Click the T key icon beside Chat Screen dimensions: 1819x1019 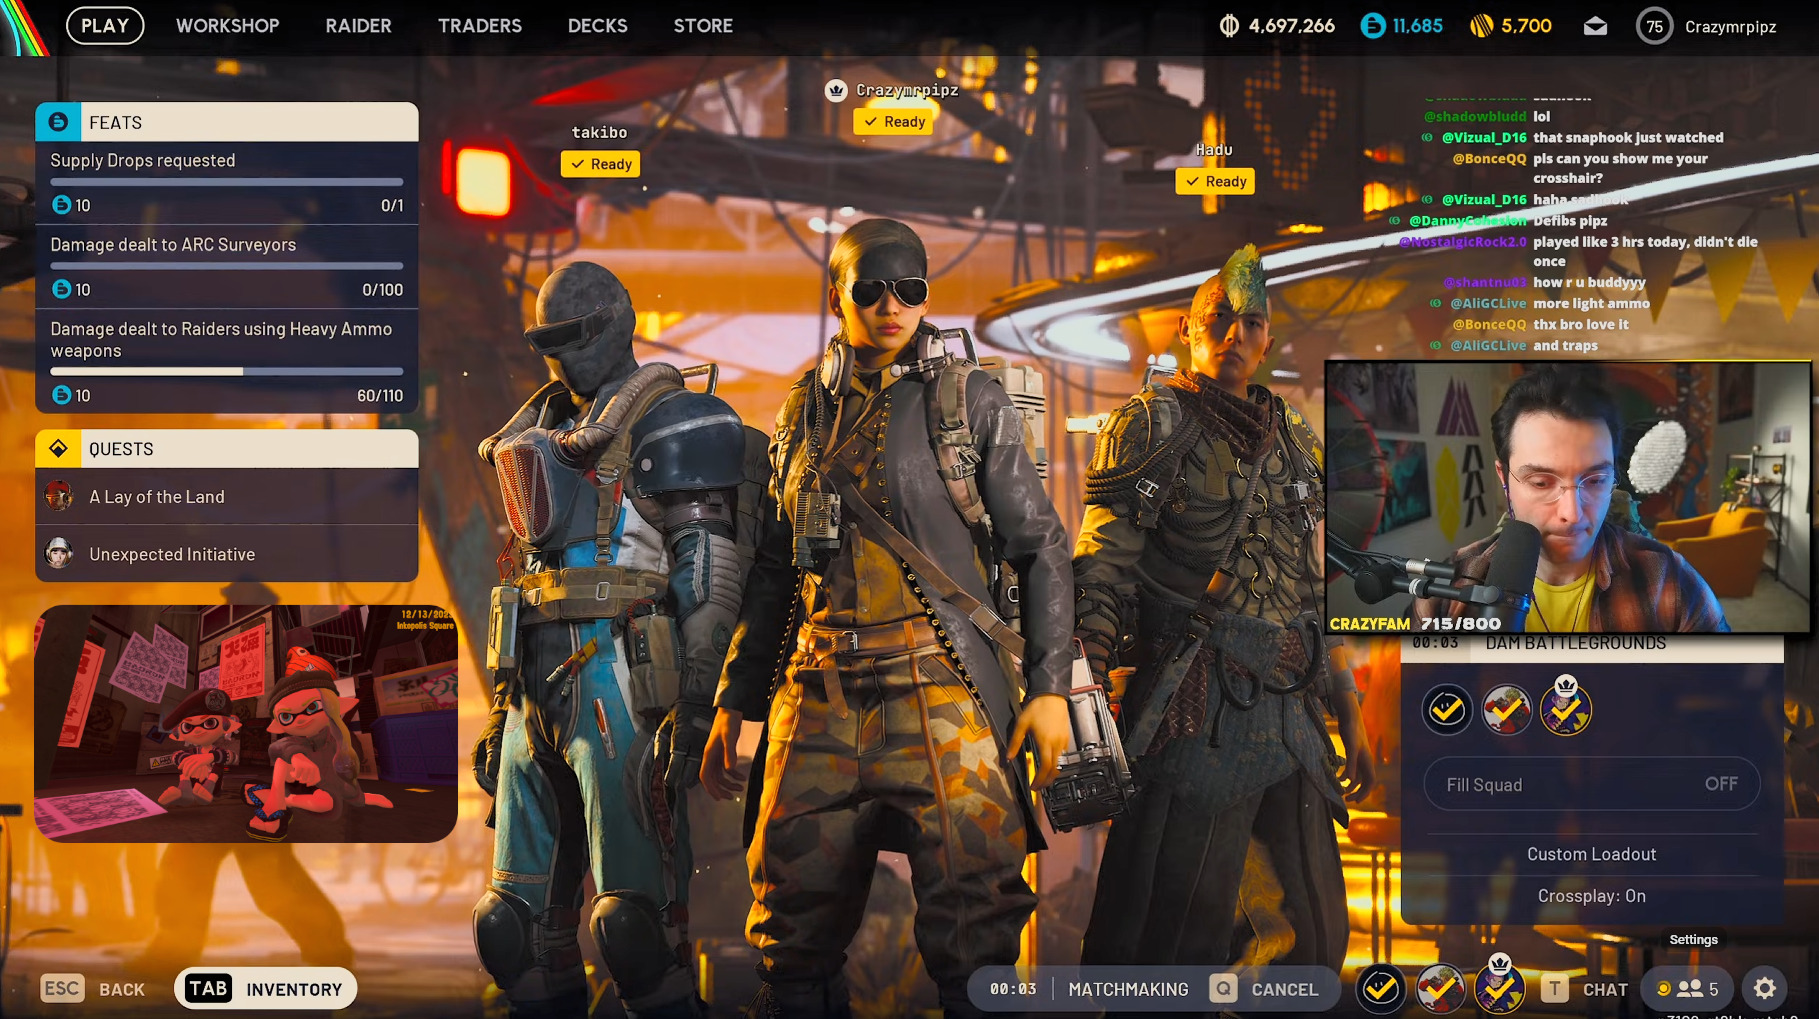tap(1554, 988)
